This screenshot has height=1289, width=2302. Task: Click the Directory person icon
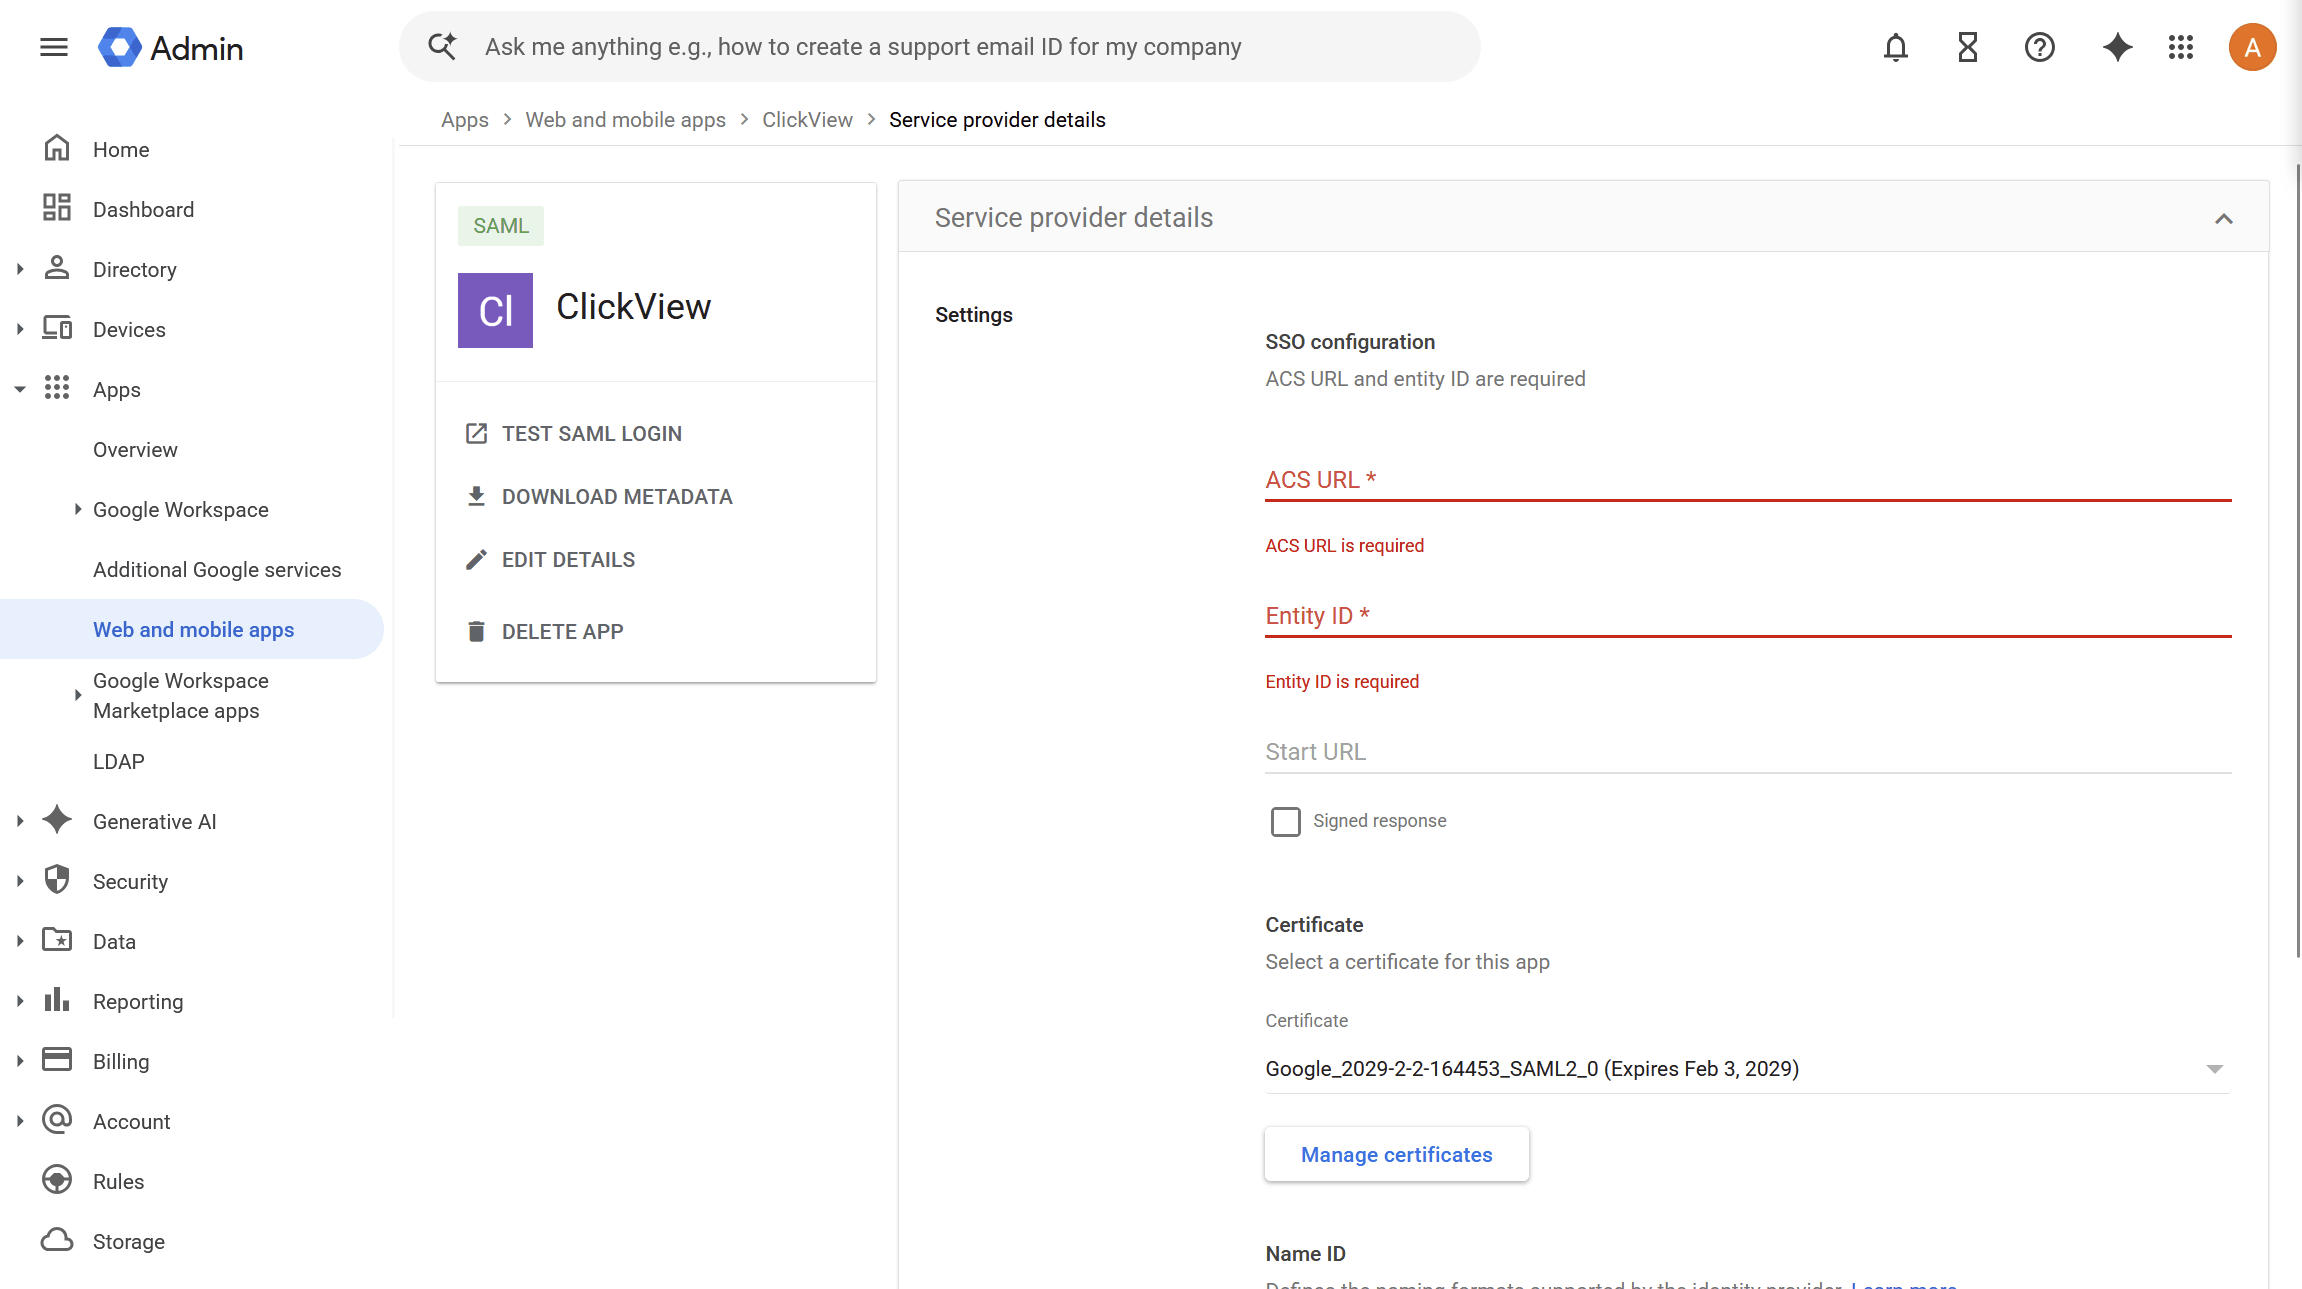point(57,268)
